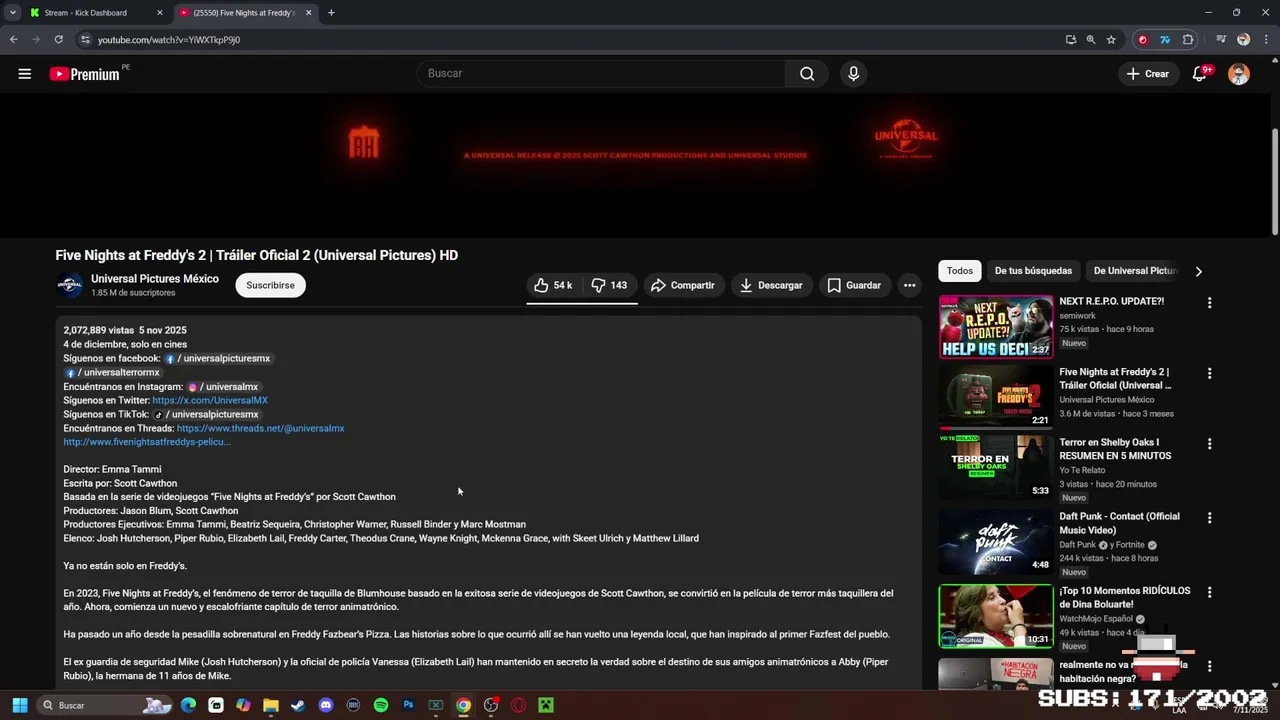Open the fivenightsatfreddys-pelicu link
Viewport: 1280px width, 720px height.
(147, 442)
